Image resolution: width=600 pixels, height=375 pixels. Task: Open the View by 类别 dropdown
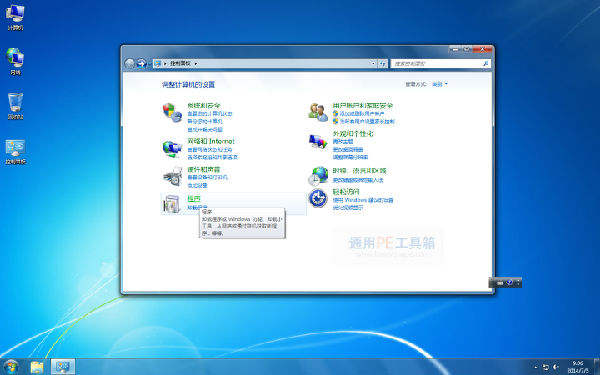[x=440, y=84]
